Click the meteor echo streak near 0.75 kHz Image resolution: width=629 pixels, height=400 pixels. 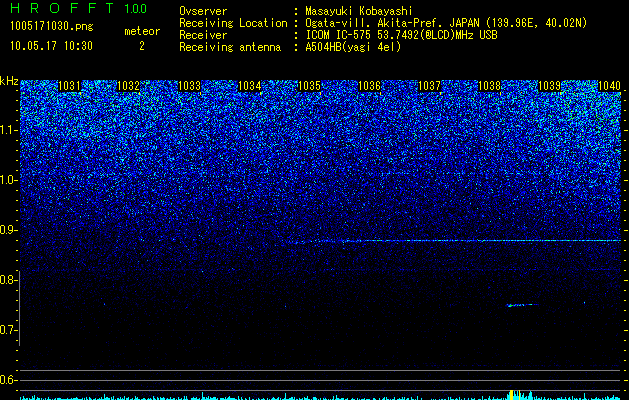(x=522, y=305)
